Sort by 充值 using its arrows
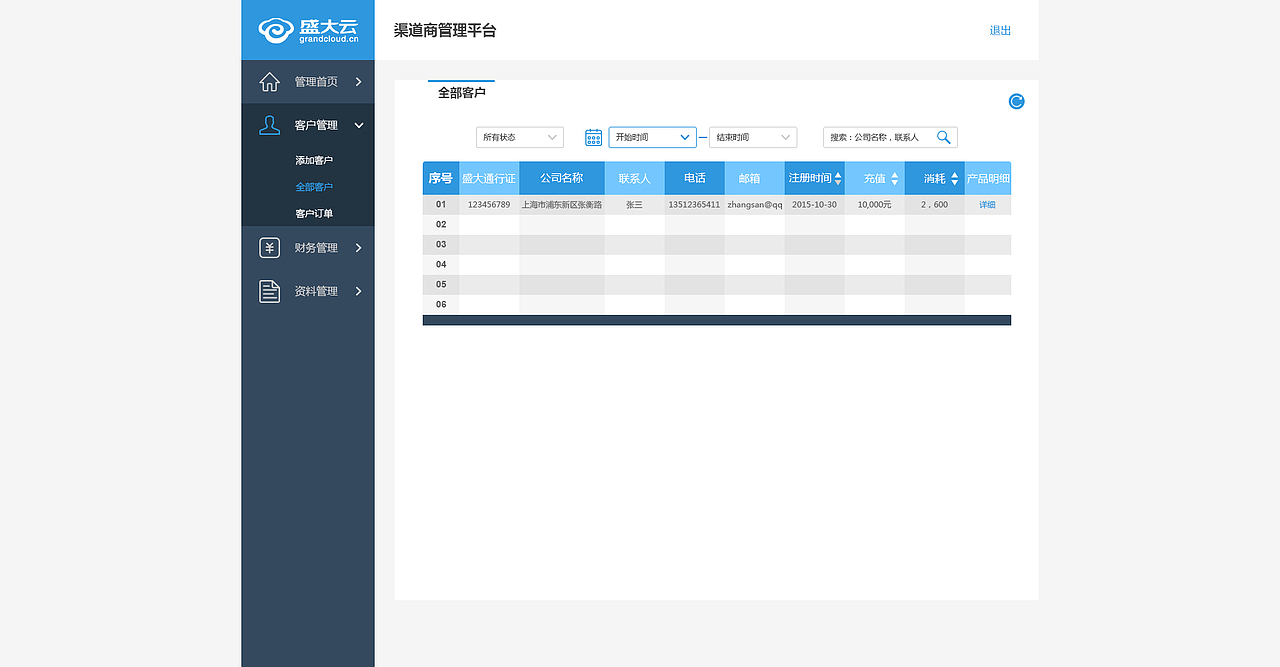Image resolution: width=1280 pixels, height=667 pixels. click(894, 178)
